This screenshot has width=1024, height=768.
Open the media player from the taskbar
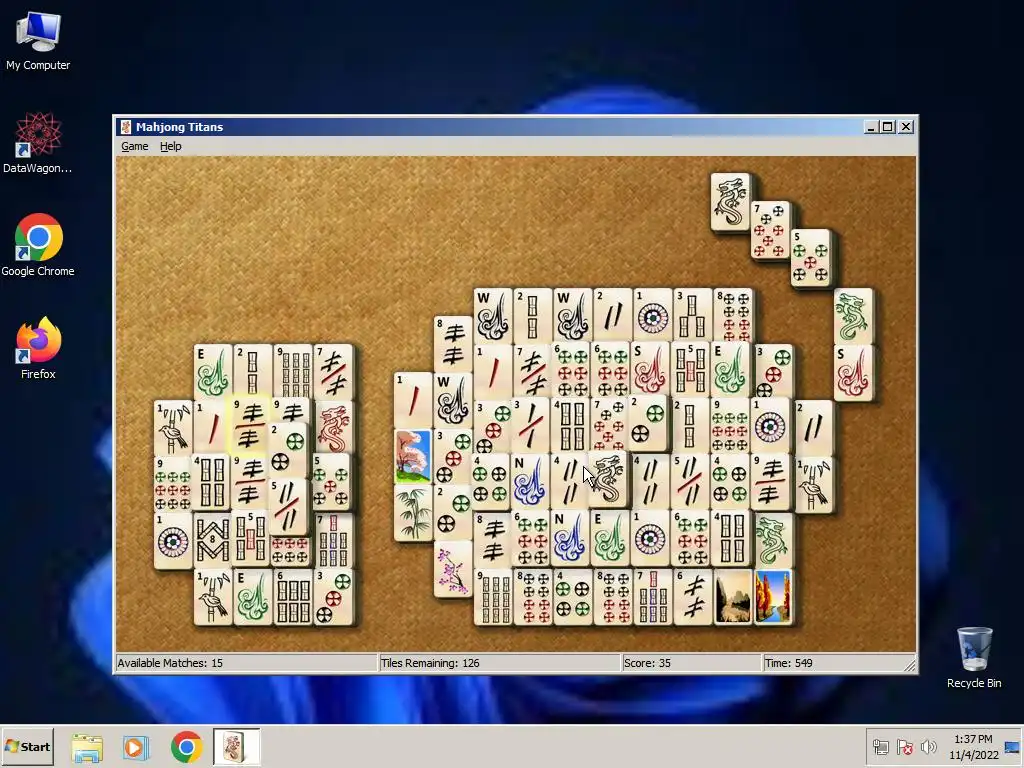(x=136, y=747)
